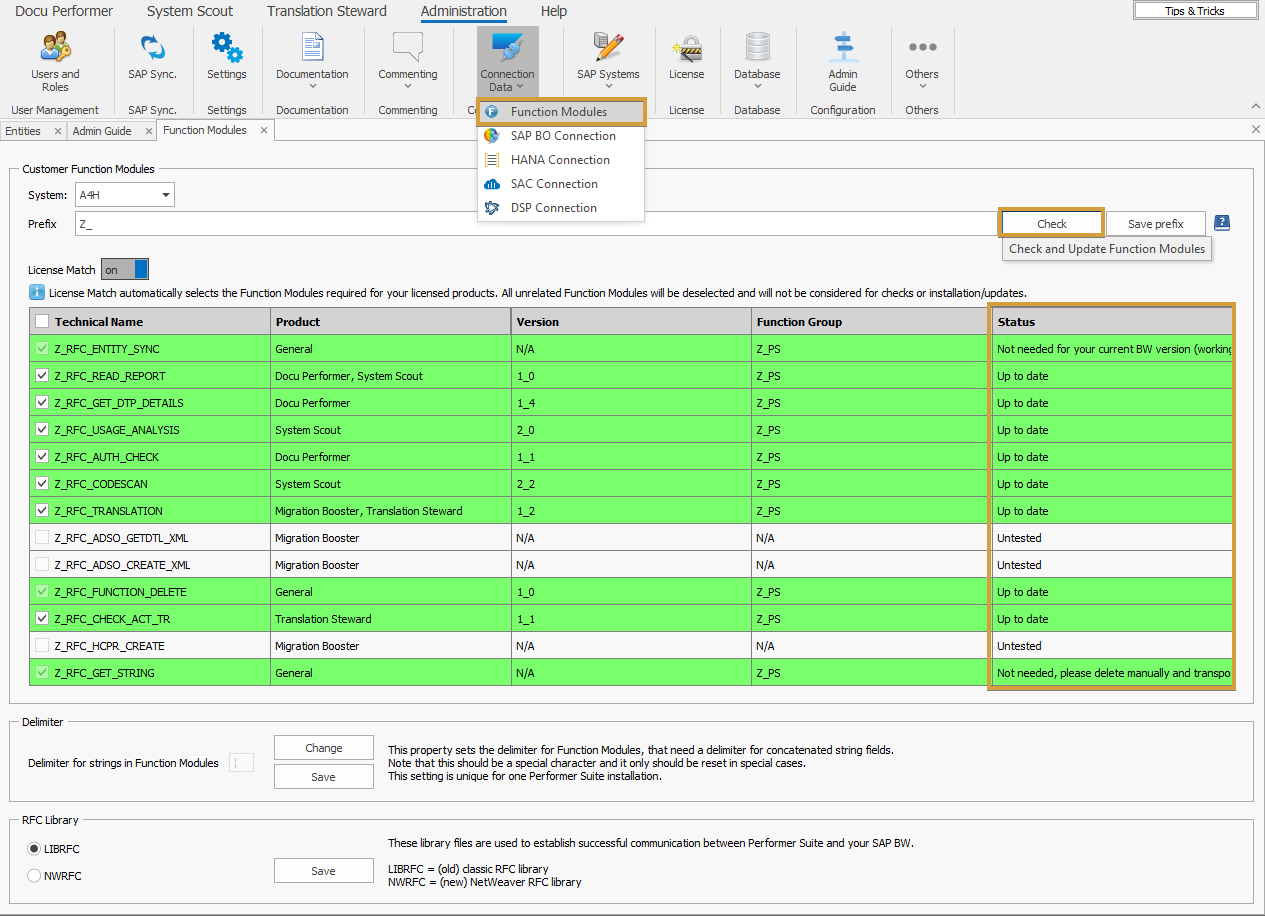Click the blue help icon beside Save prefix
This screenshot has width=1265, height=916.
click(x=1222, y=223)
